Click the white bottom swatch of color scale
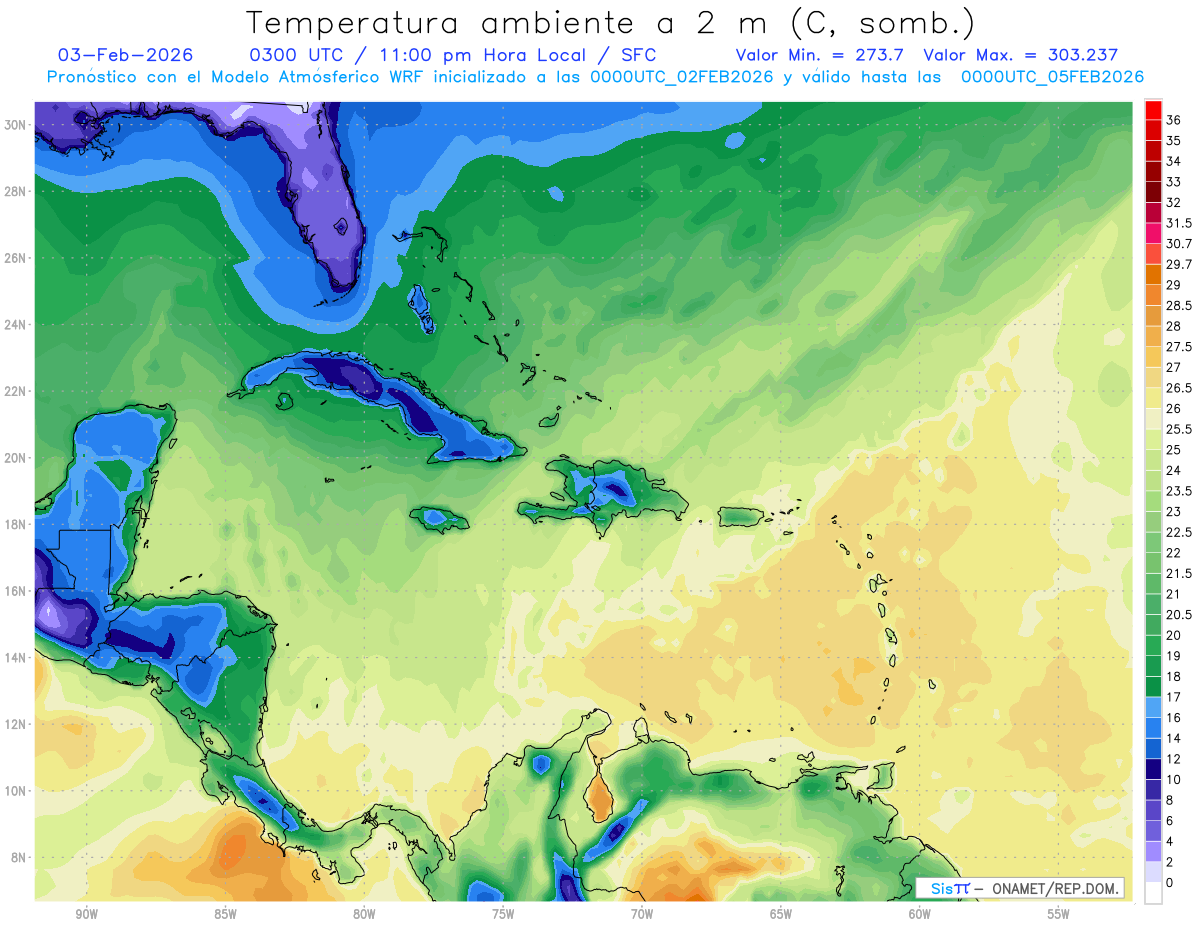1200x927 pixels. (1153, 893)
